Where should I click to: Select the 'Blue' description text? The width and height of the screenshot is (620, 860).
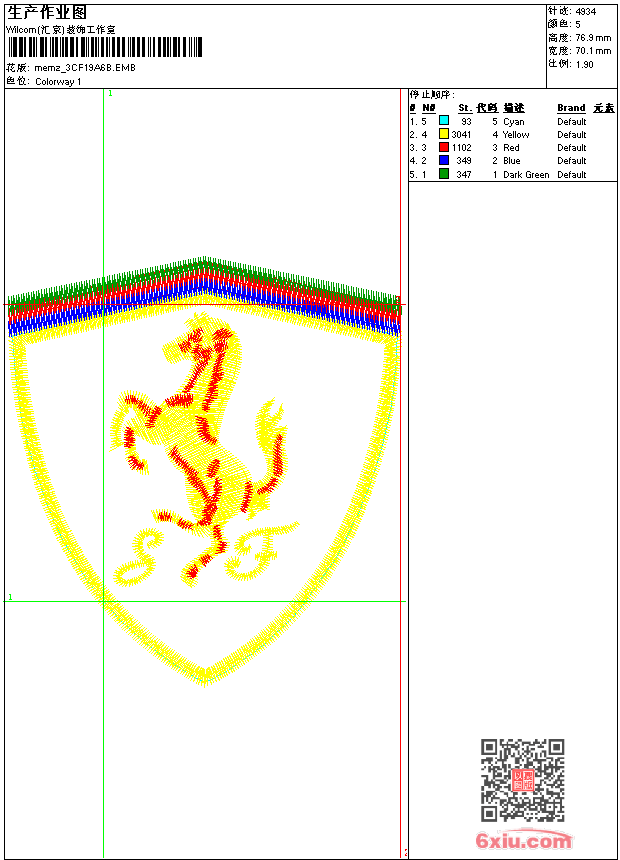[512, 161]
